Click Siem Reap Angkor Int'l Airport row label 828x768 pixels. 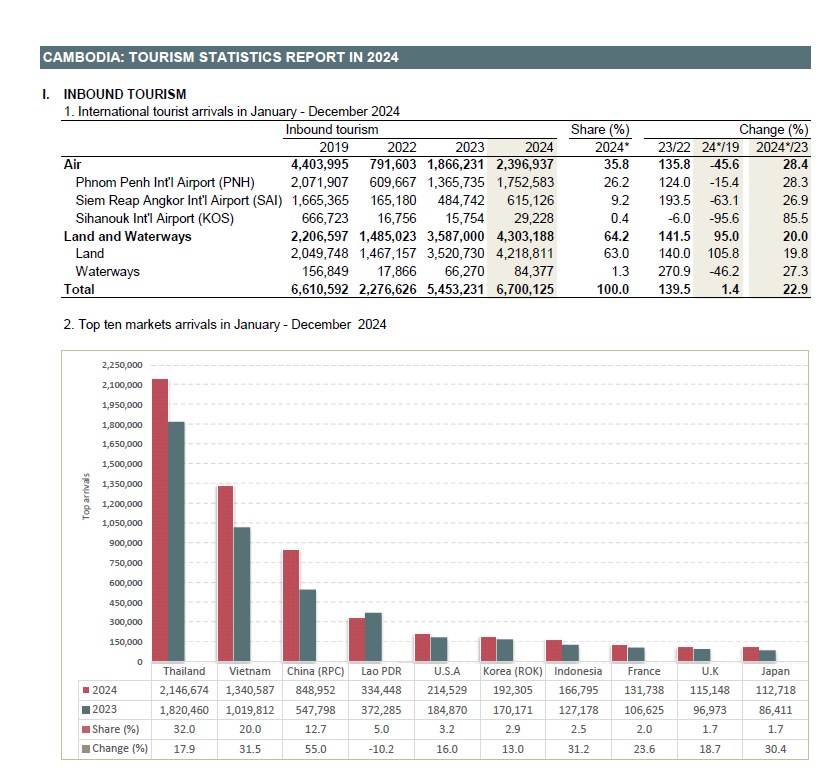tap(178, 200)
